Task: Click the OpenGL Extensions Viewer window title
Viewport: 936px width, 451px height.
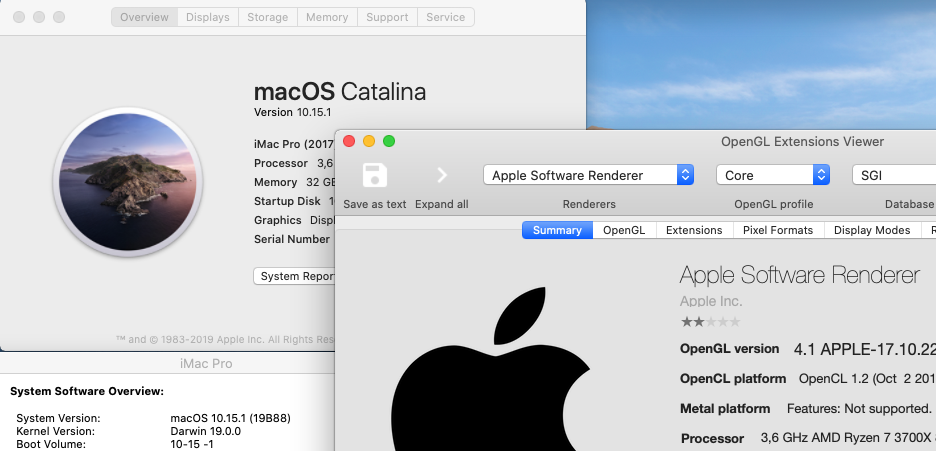Action: point(802,141)
